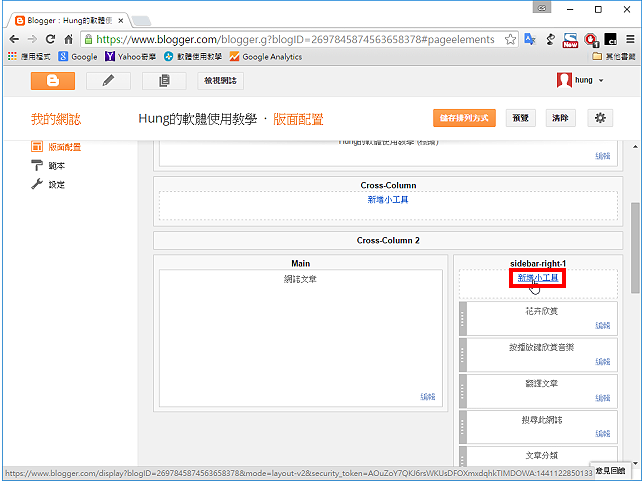Click the page vertical scrollbar thumb
This screenshot has height=483, width=643.
[635, 248]
